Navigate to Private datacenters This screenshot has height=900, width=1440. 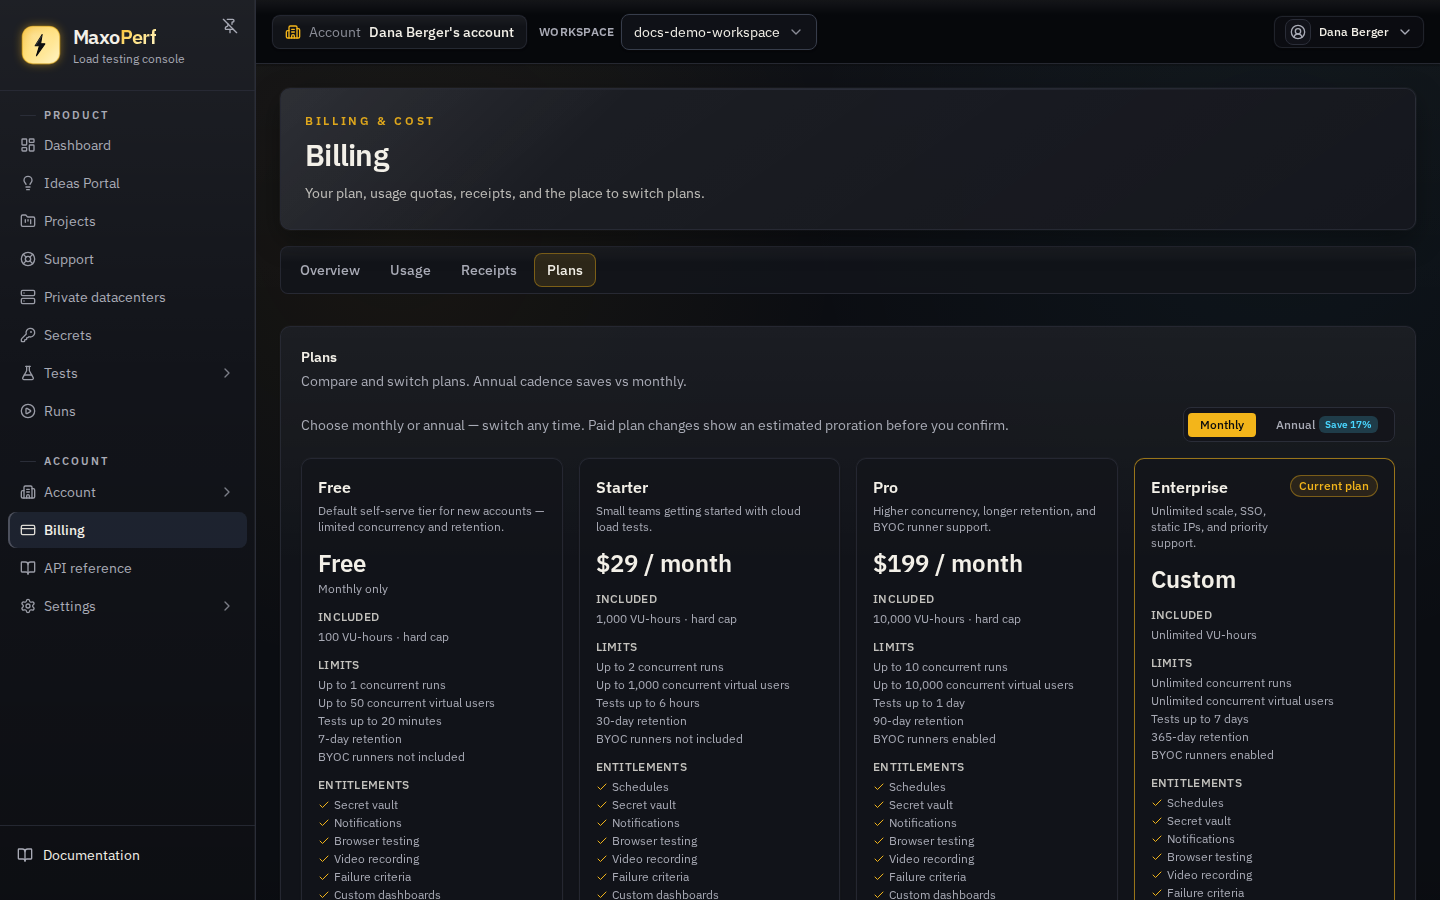point(127,297)
